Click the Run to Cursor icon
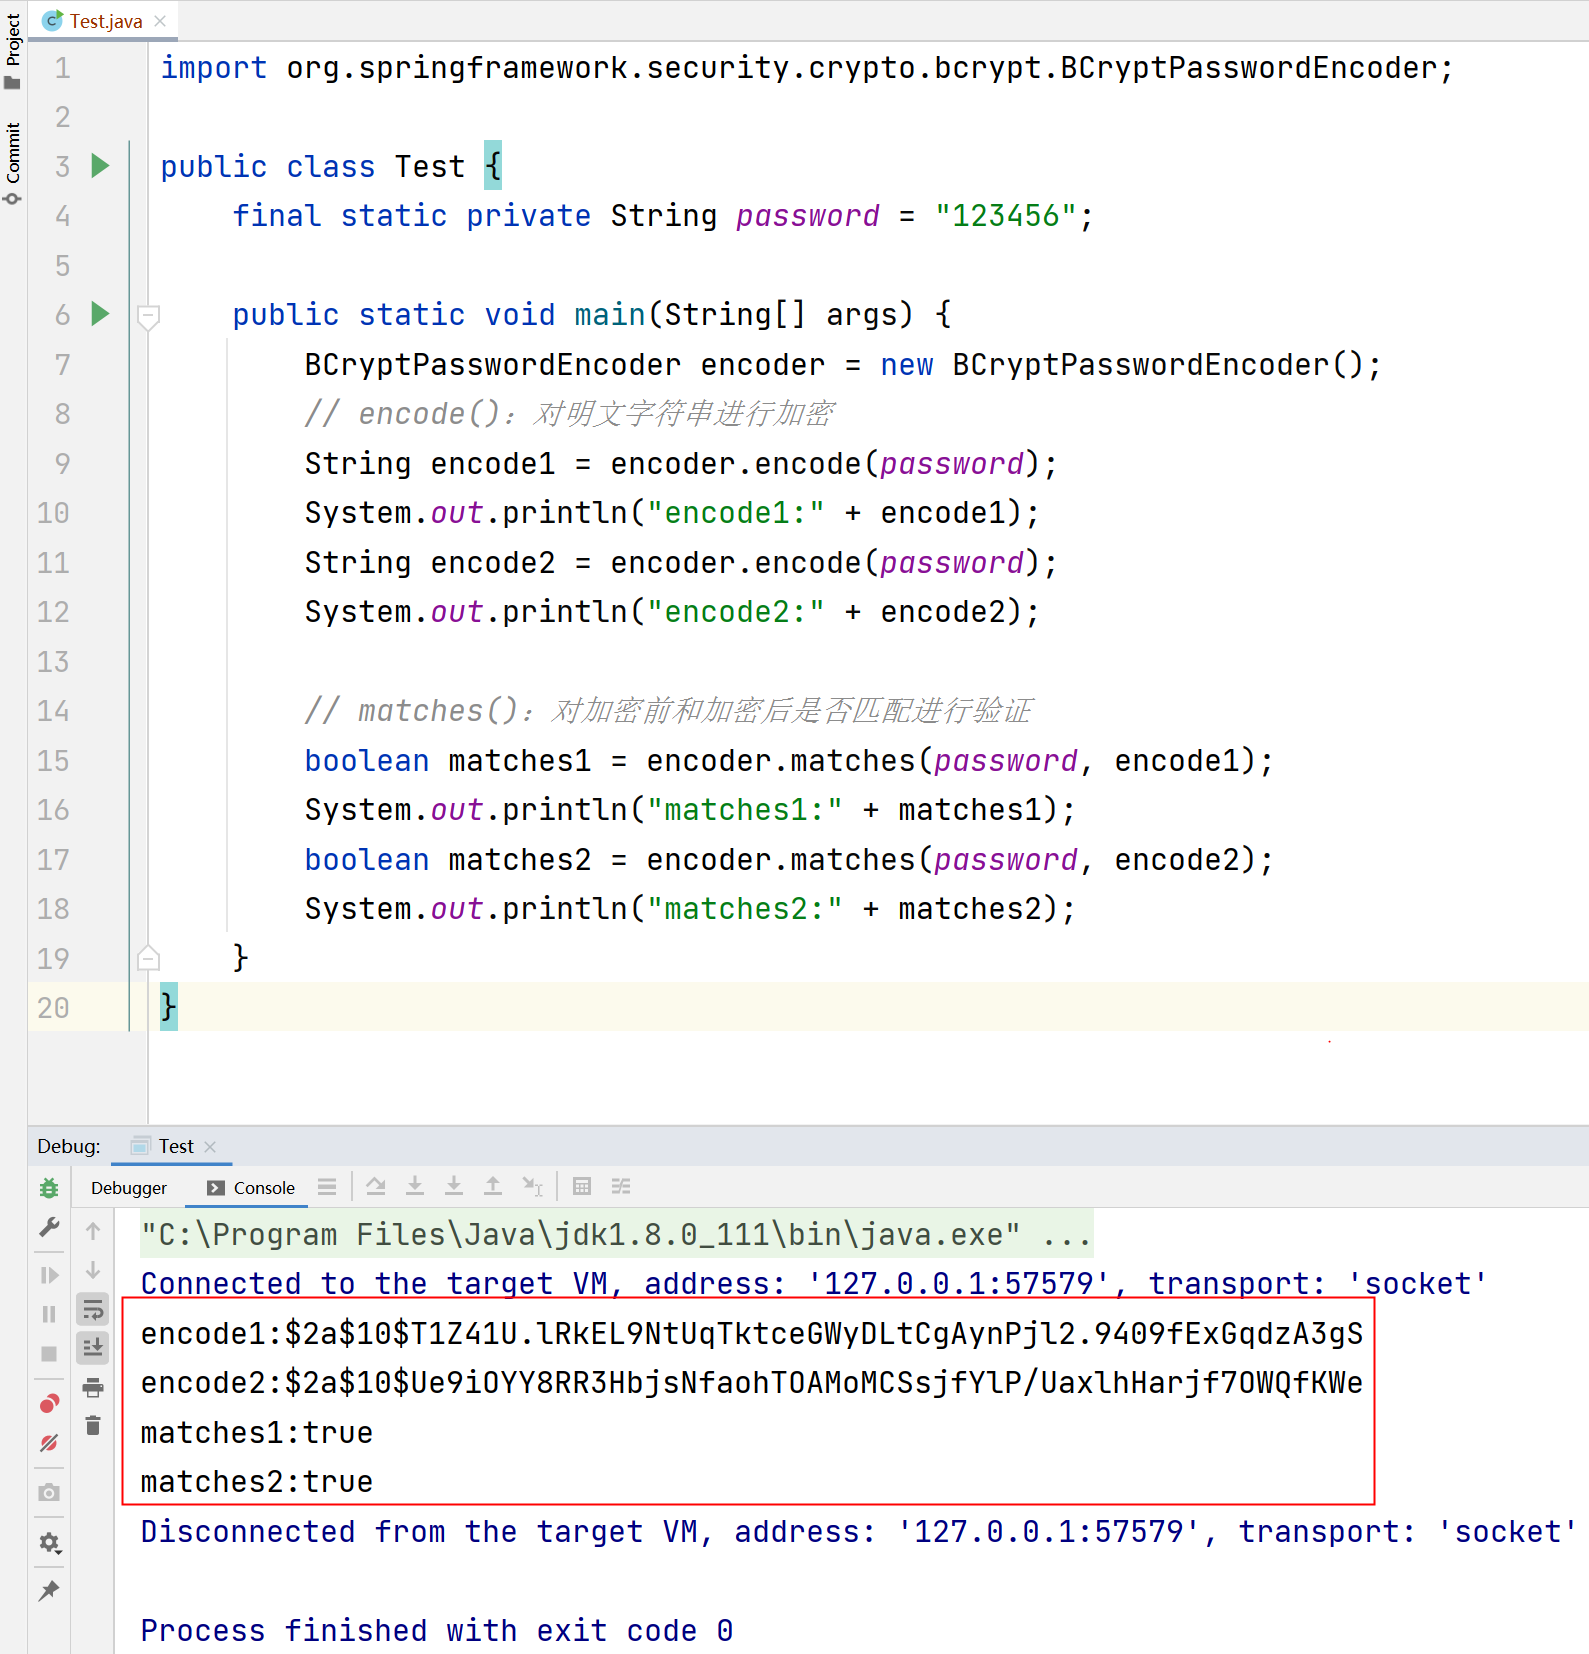Screen dimensions: 1589x1654 (532, 1187)
